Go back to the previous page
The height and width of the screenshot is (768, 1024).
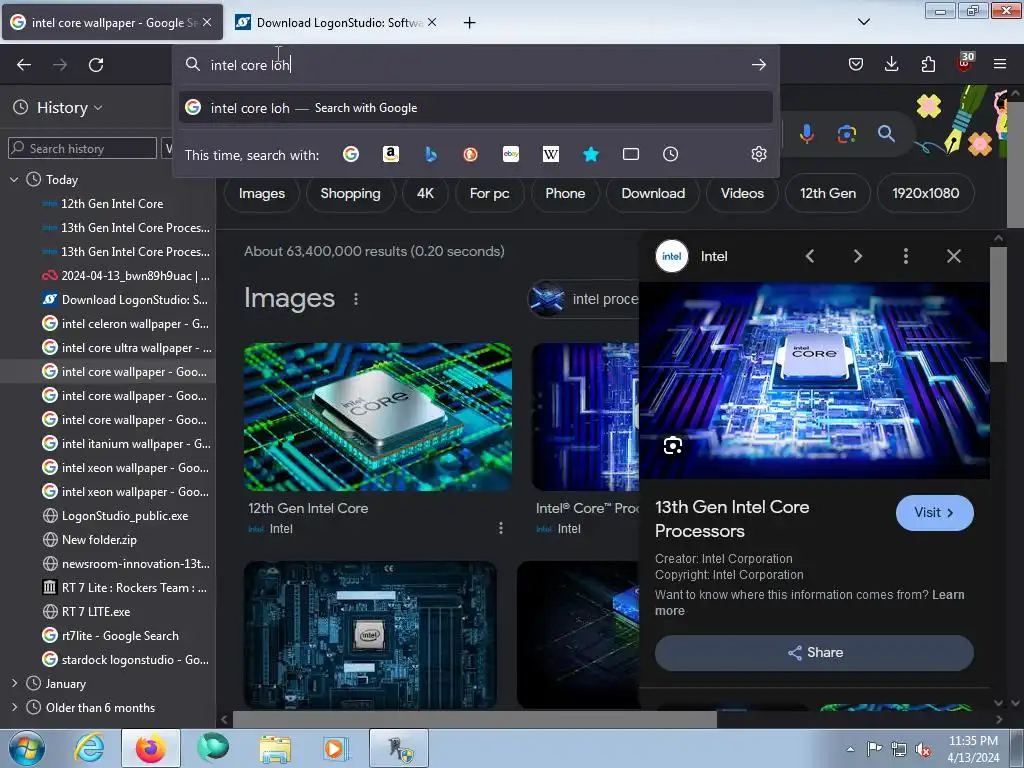pyautogui.click(x=24, y=65)
